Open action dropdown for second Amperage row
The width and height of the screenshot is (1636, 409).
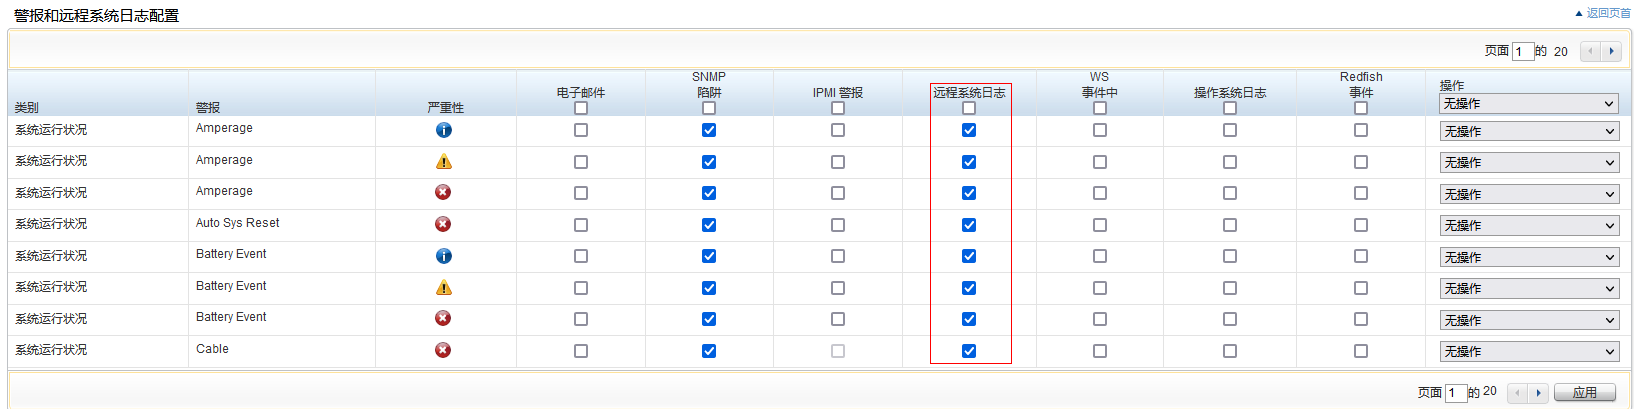(x=1529, y=162)
